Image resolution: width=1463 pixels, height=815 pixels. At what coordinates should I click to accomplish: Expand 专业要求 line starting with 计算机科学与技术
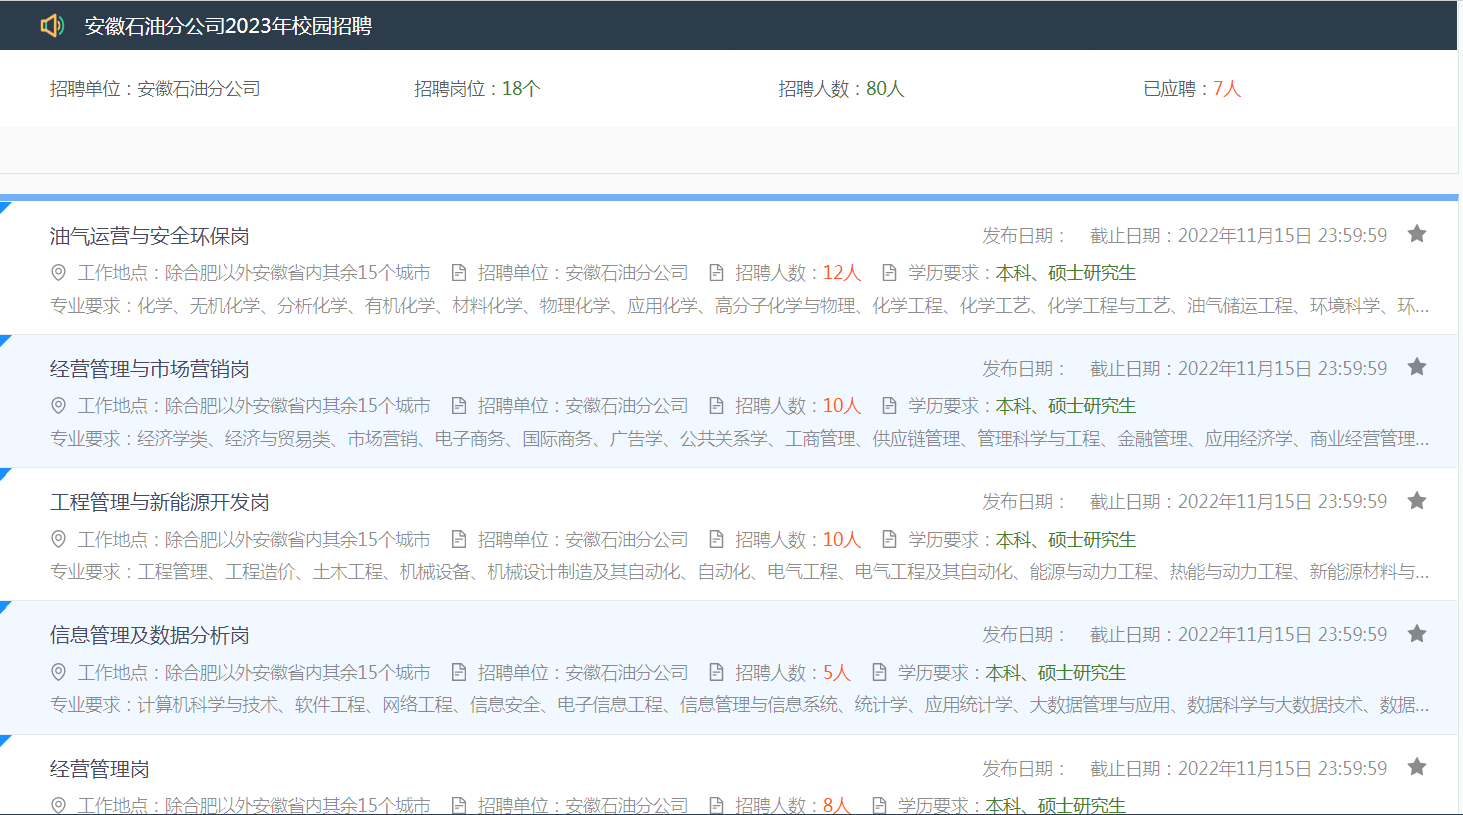point(739,705)
